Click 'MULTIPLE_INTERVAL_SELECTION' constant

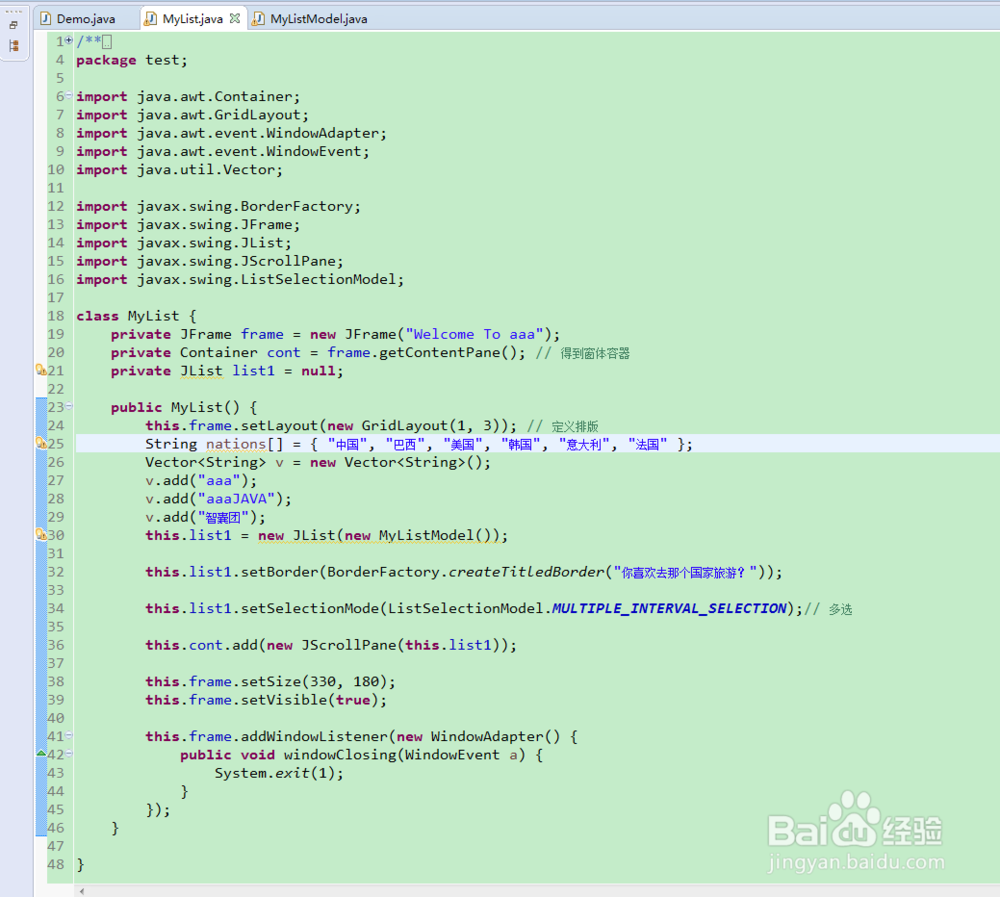pos(669,608)
